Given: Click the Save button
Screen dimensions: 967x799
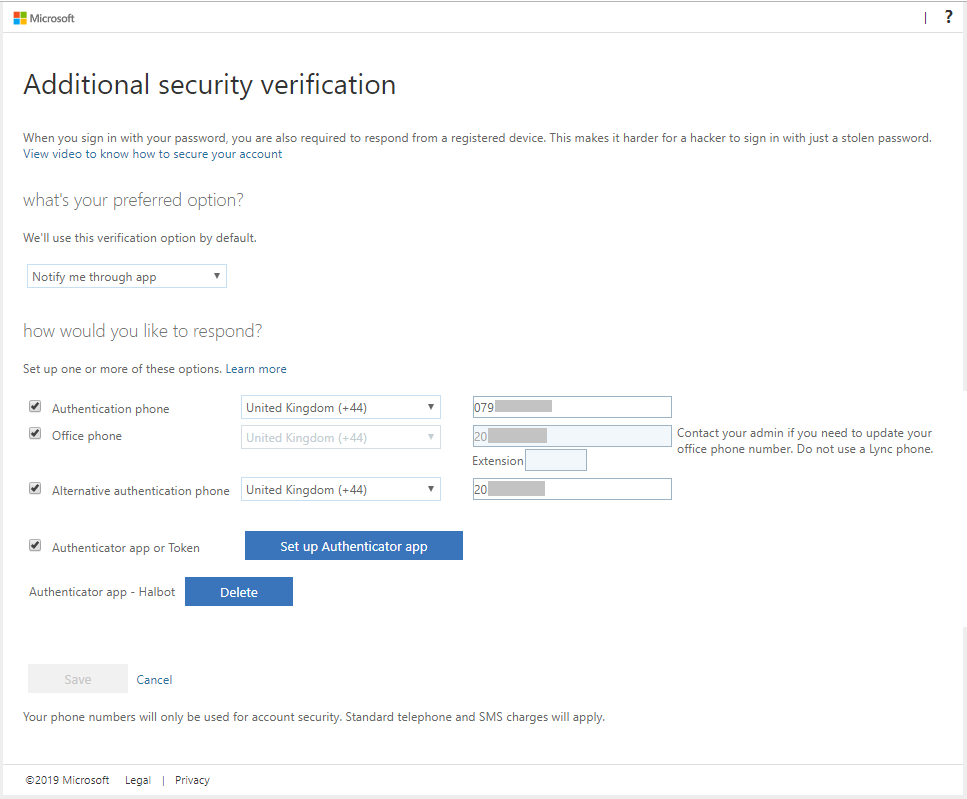Looking at the screenshot, I should (77, 678).
